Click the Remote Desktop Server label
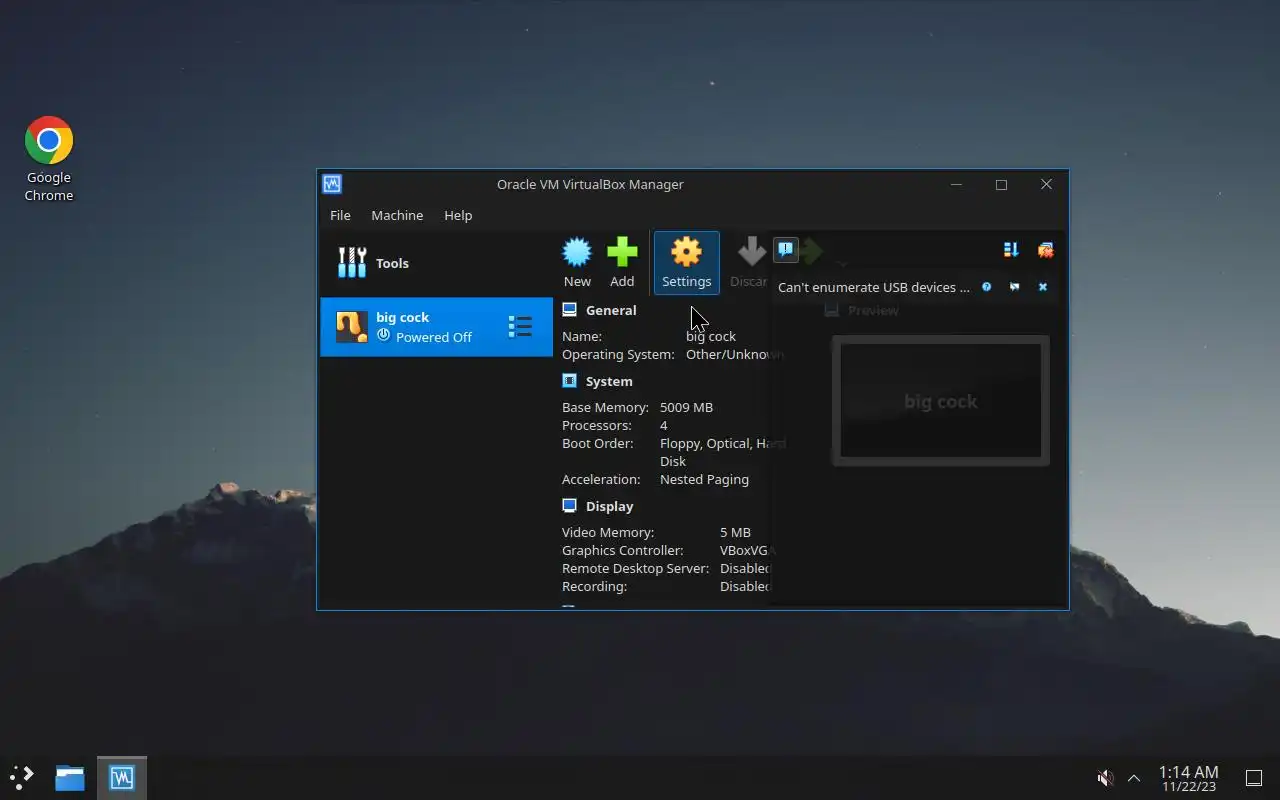 pos(635,568)
